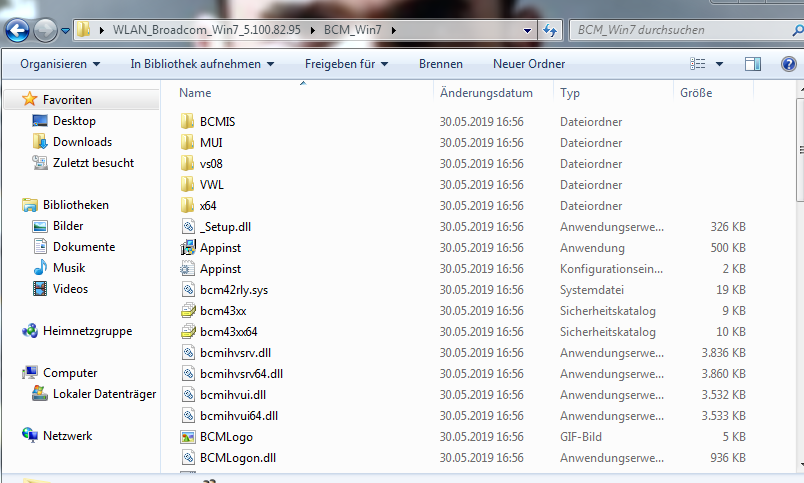Select the bcmihvsrv.dll file icon
The image size is (804, 483).
(x=188, y=353)
